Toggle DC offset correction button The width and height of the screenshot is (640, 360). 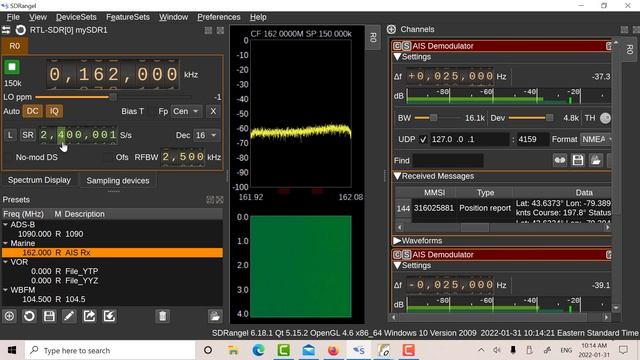point(32,111)
